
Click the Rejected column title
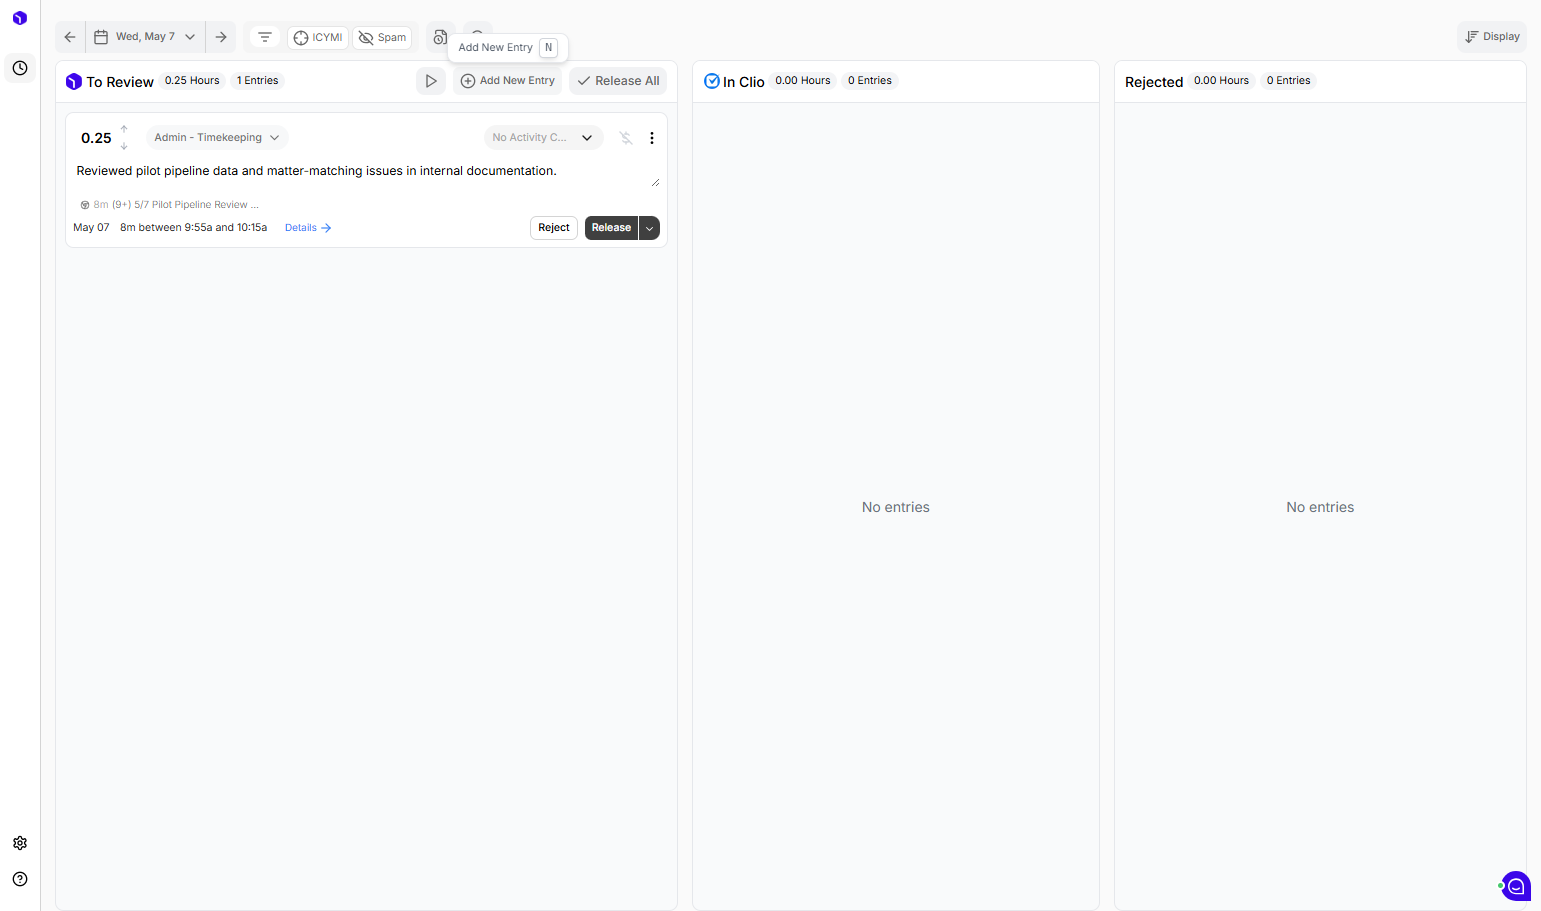coord(1154,82)
